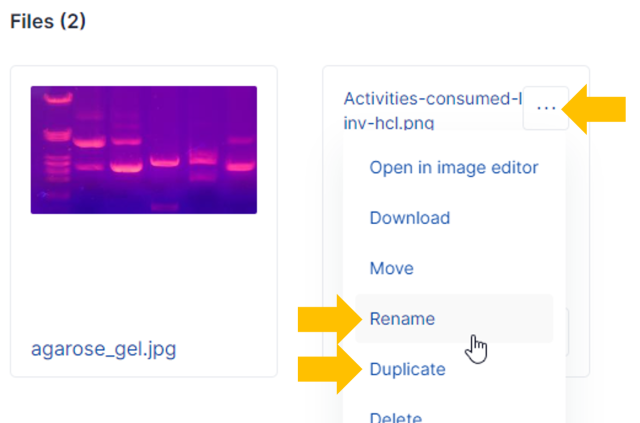Open the agarose gel image thumbnail

coord(143,150)
